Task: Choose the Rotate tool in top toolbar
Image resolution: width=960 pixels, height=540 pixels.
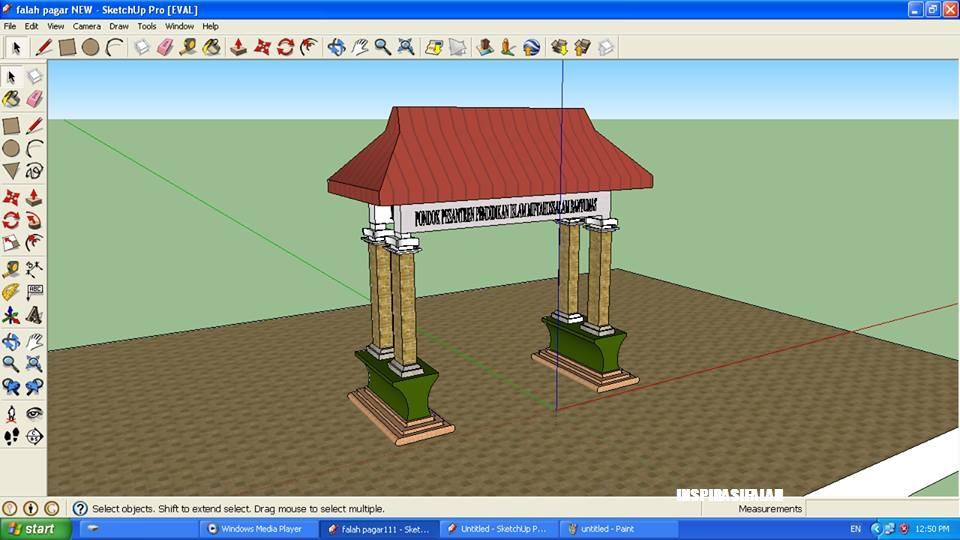Action: tap(285, 47)
